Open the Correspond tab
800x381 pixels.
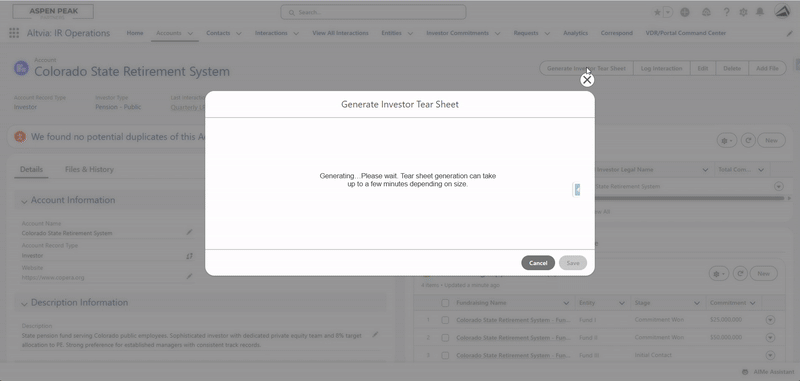coord(616,33)
